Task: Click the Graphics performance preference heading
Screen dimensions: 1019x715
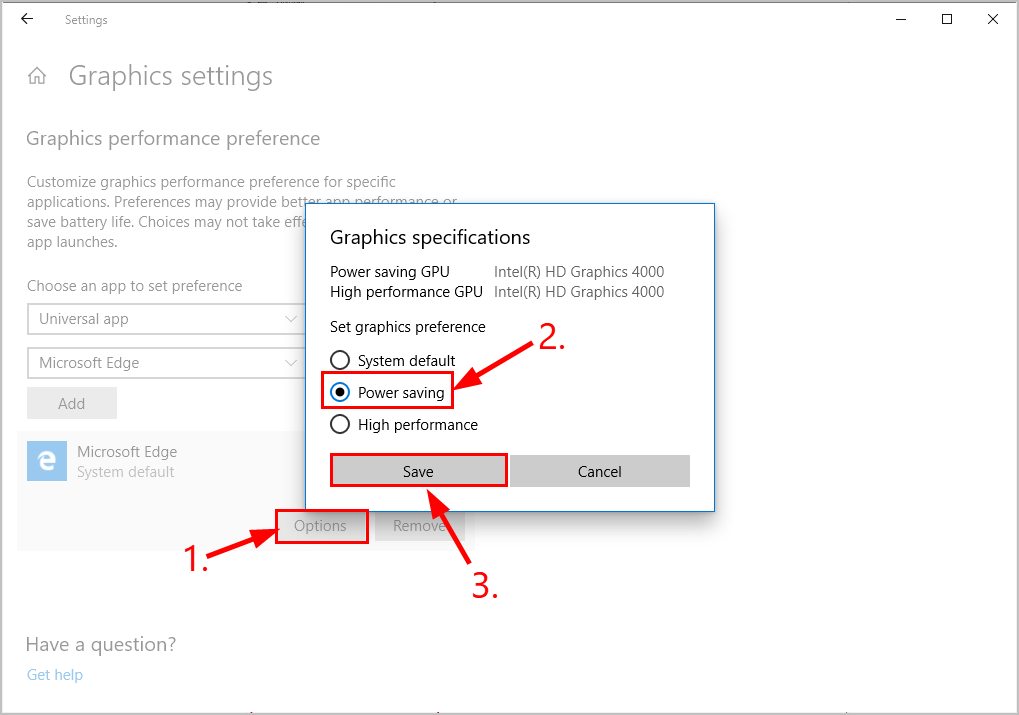Action: click(x=173, y=138)
